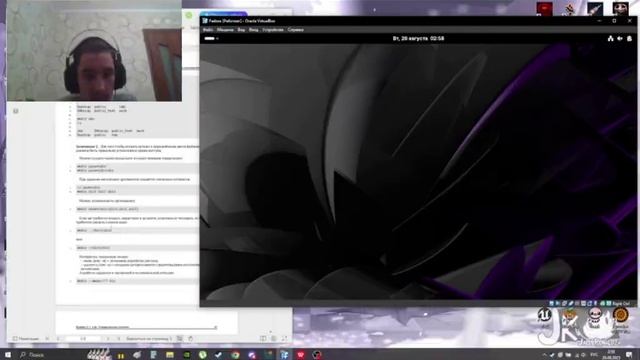Viewport: 640px width, 360px height.
Task: Show hidden system tray icons chevron
Action: click(544, 355)
